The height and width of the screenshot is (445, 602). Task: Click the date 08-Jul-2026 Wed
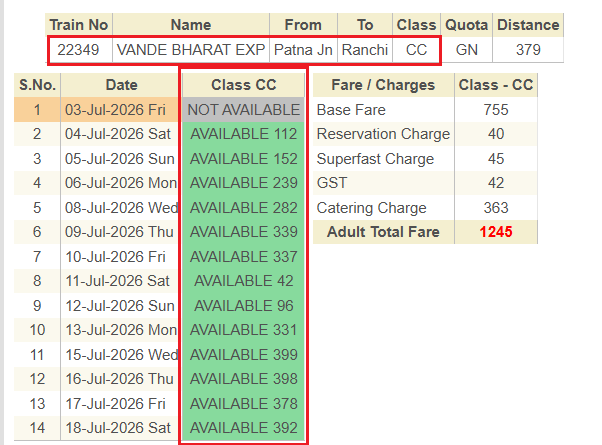pyautogui.click(x=121, y=208)
